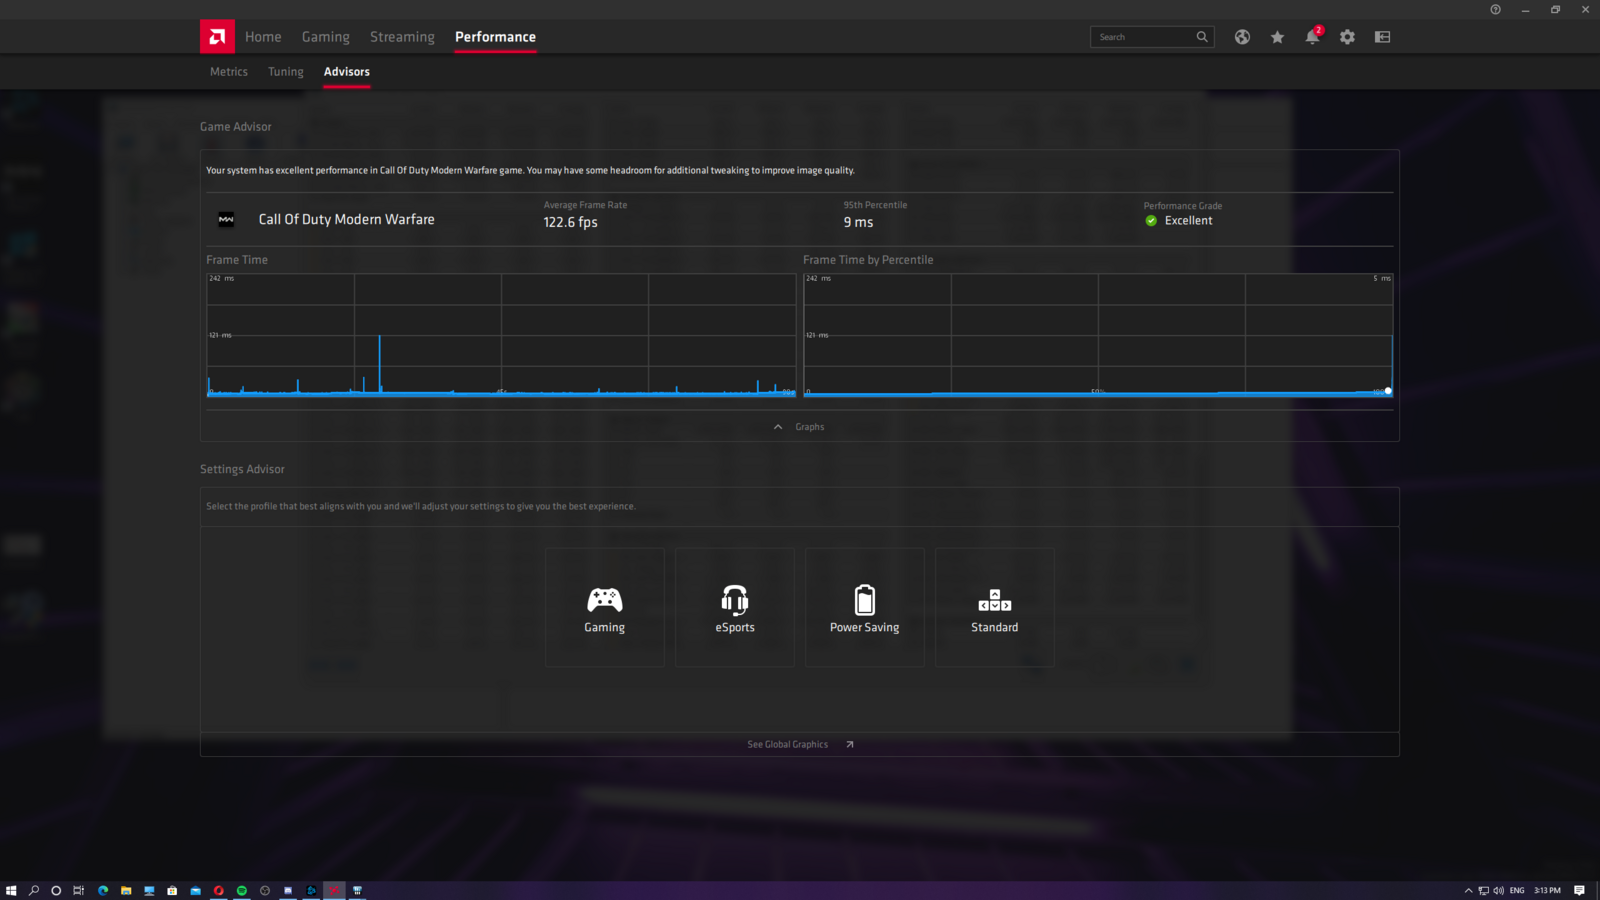Click the 122.6 fps average frame rate value
The height and width of the screenshot is (900, 1600).
pos(570,222)
